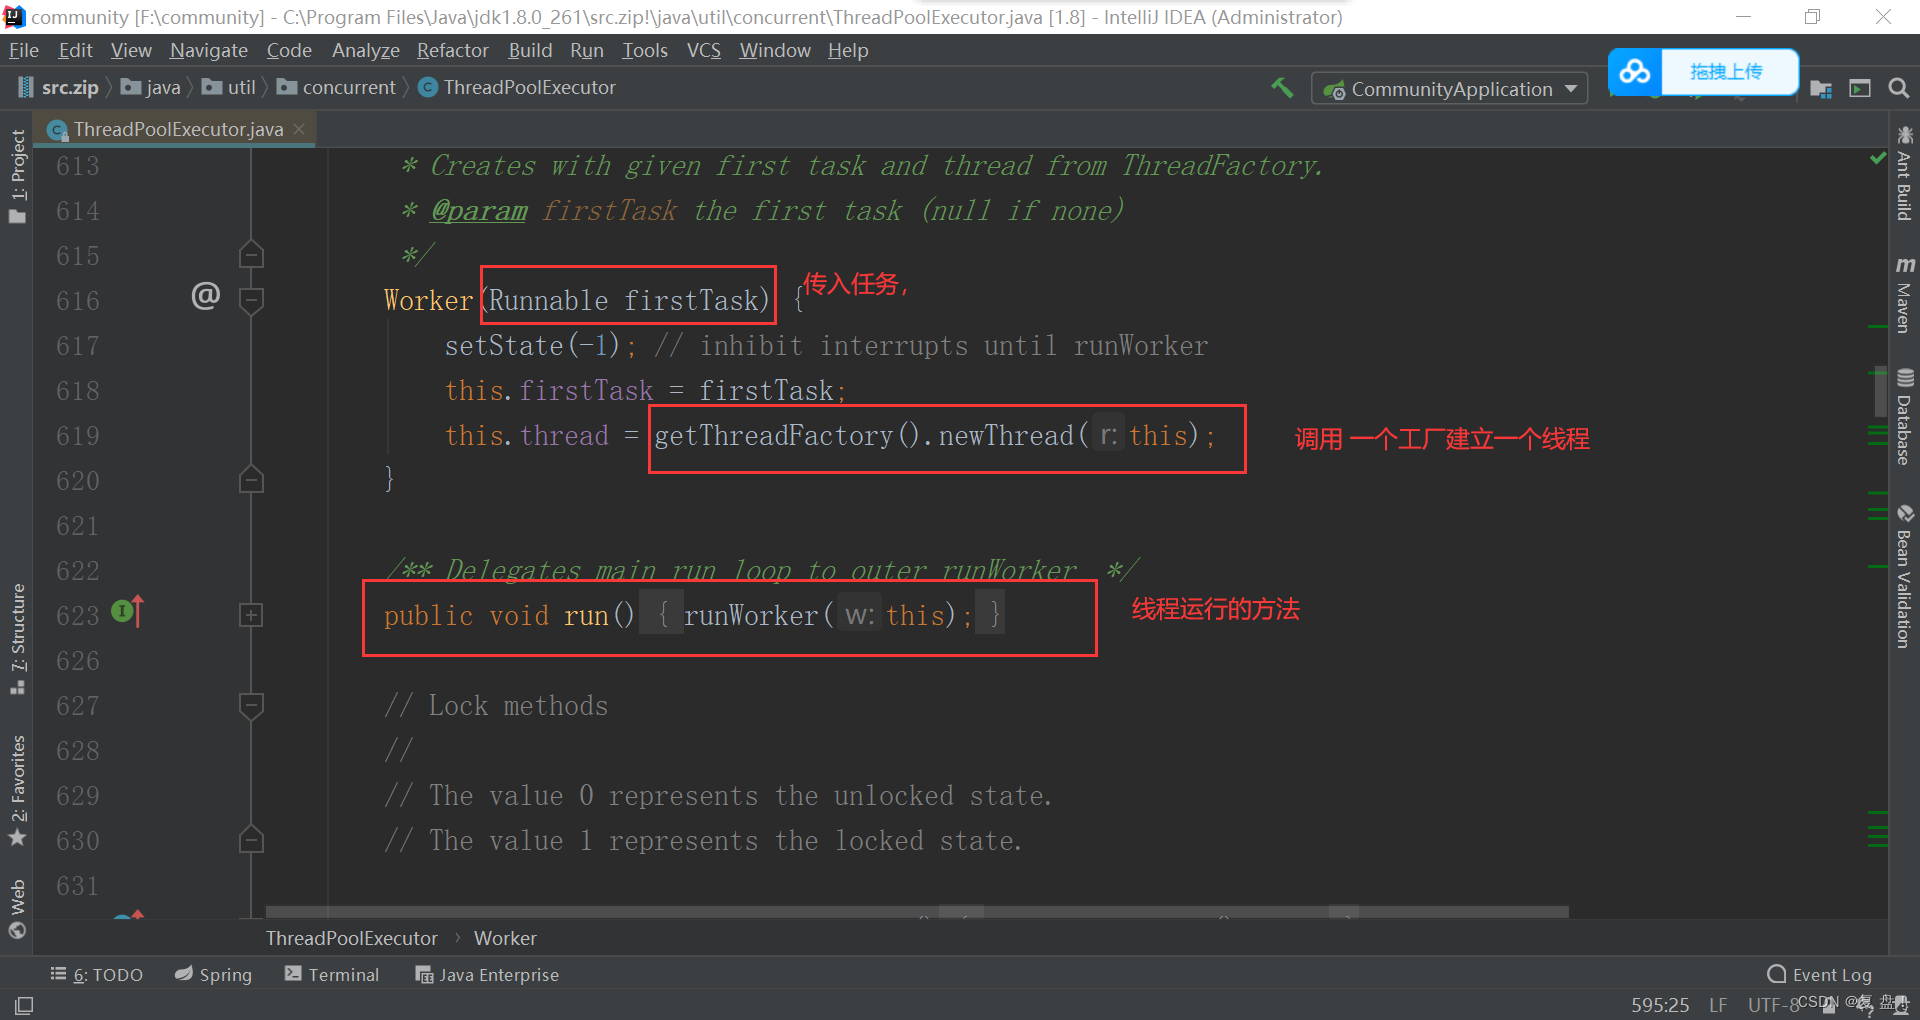Open the Database tool window
Image resolution: width=1920 pixels, height=1020 pixels.
click(1904, 417)
